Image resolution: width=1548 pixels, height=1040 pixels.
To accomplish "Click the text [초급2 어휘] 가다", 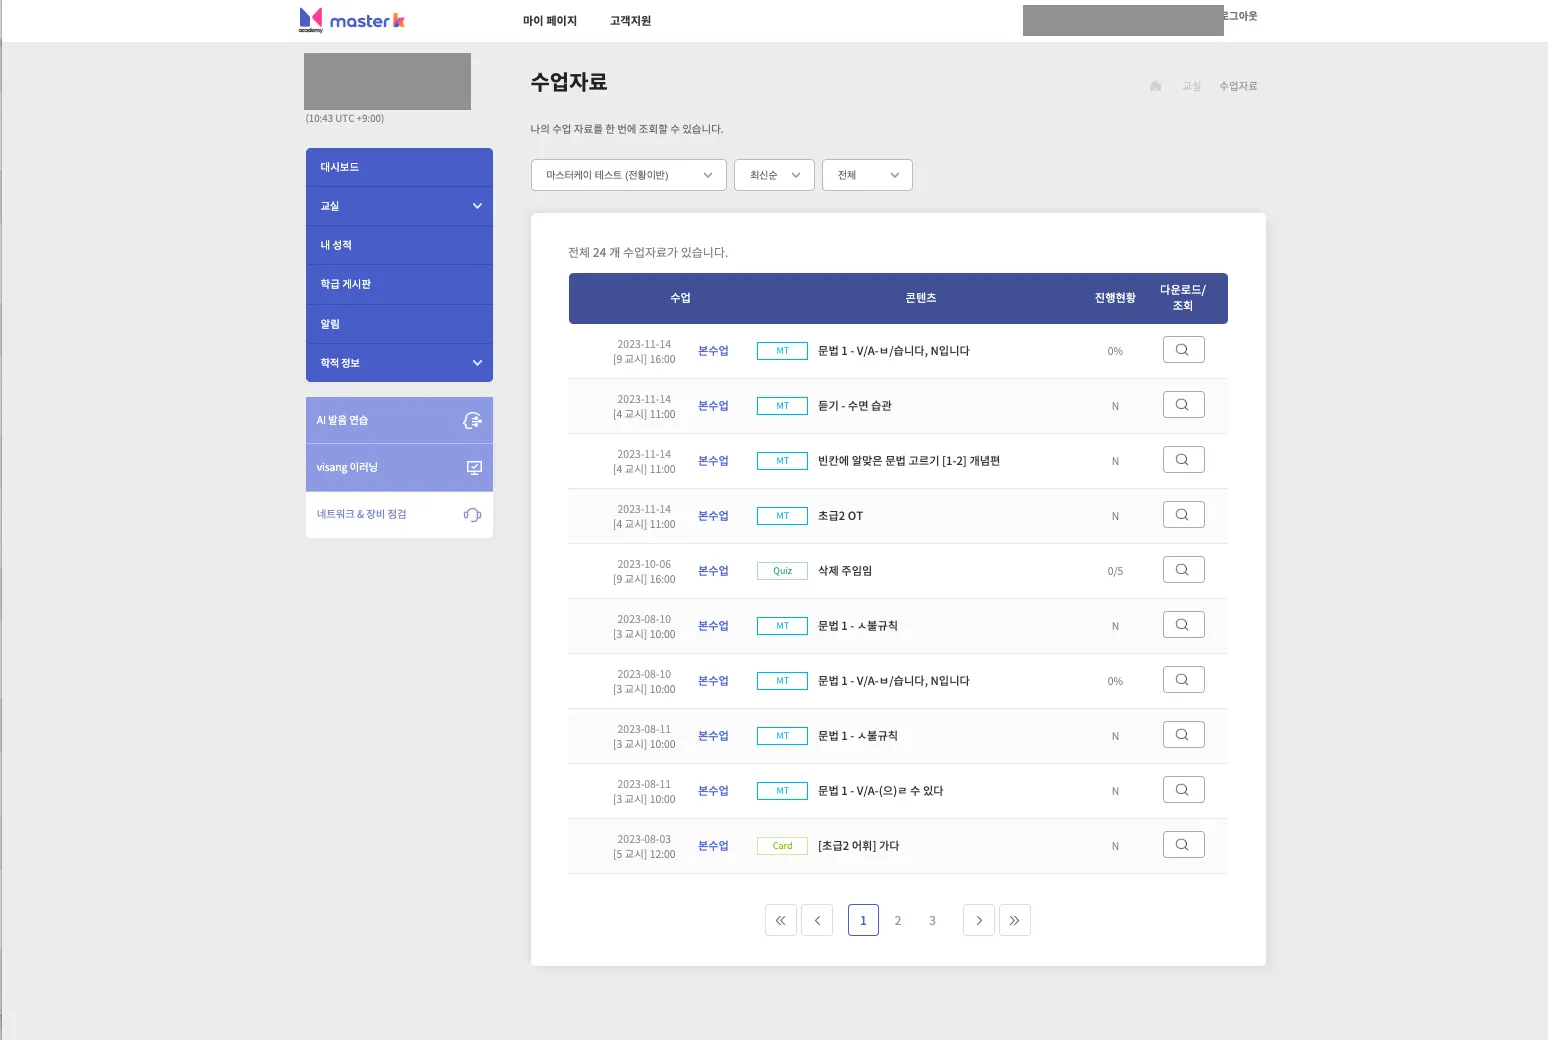I will [859, 846].
